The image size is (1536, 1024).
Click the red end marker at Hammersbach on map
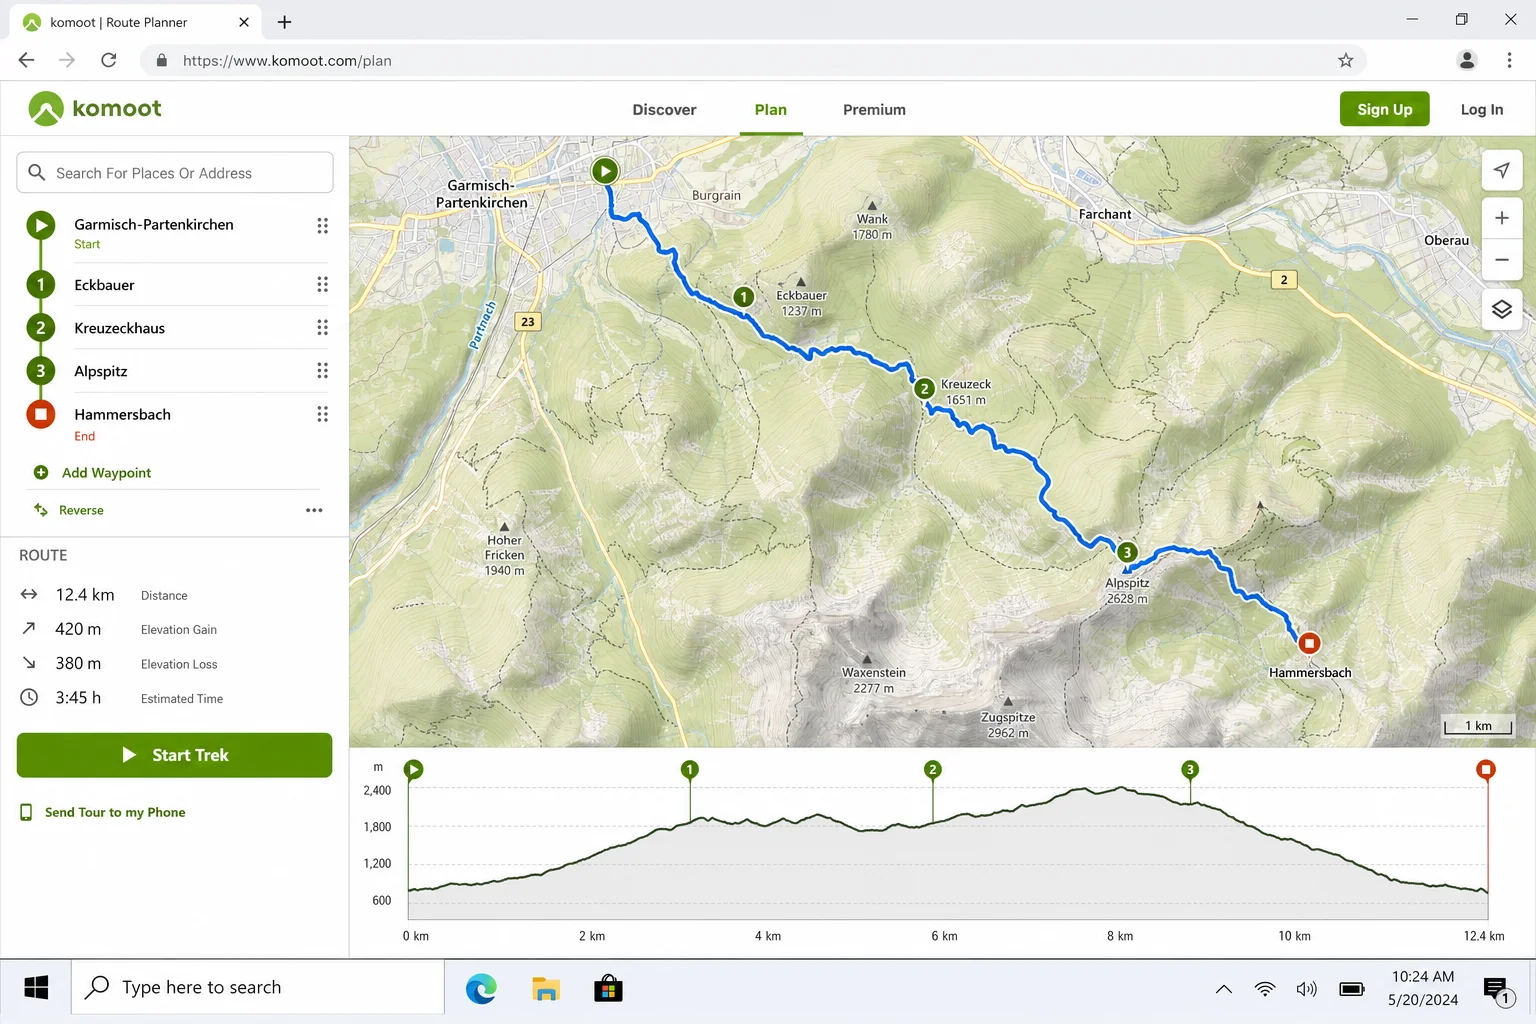coord(1309,643)
